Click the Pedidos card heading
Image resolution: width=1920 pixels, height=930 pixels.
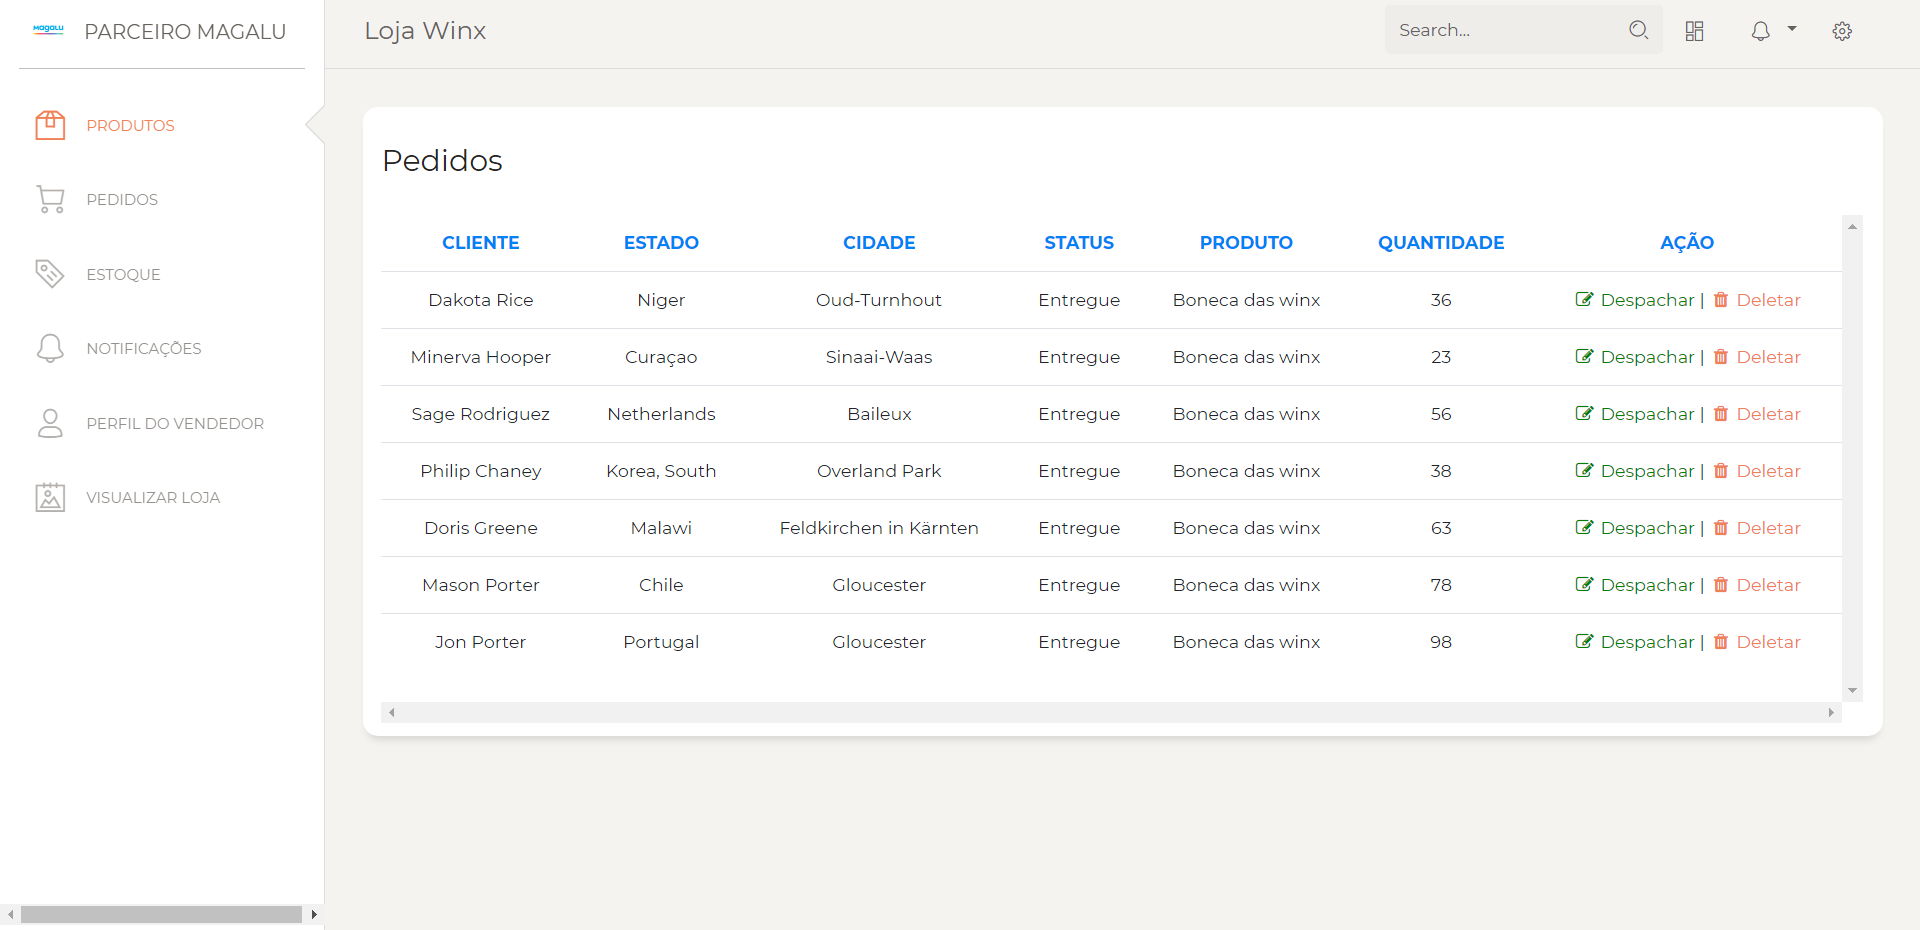click(x=442, y=161)
